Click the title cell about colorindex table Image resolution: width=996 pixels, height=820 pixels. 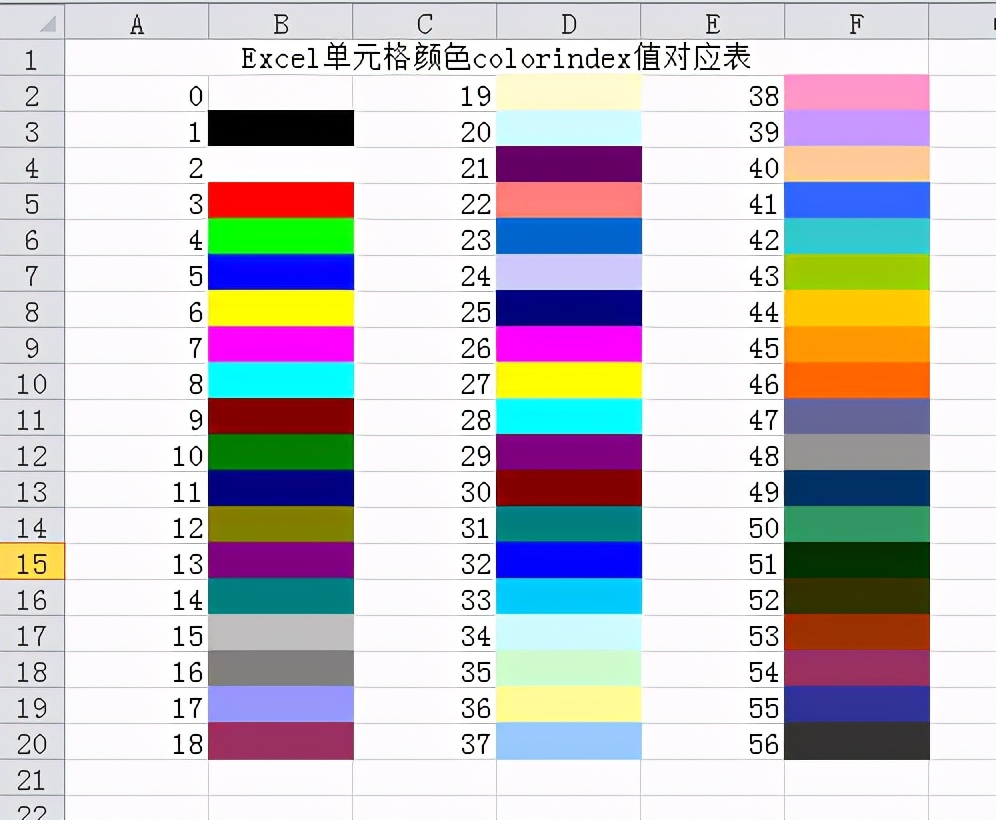coord(496,58)
